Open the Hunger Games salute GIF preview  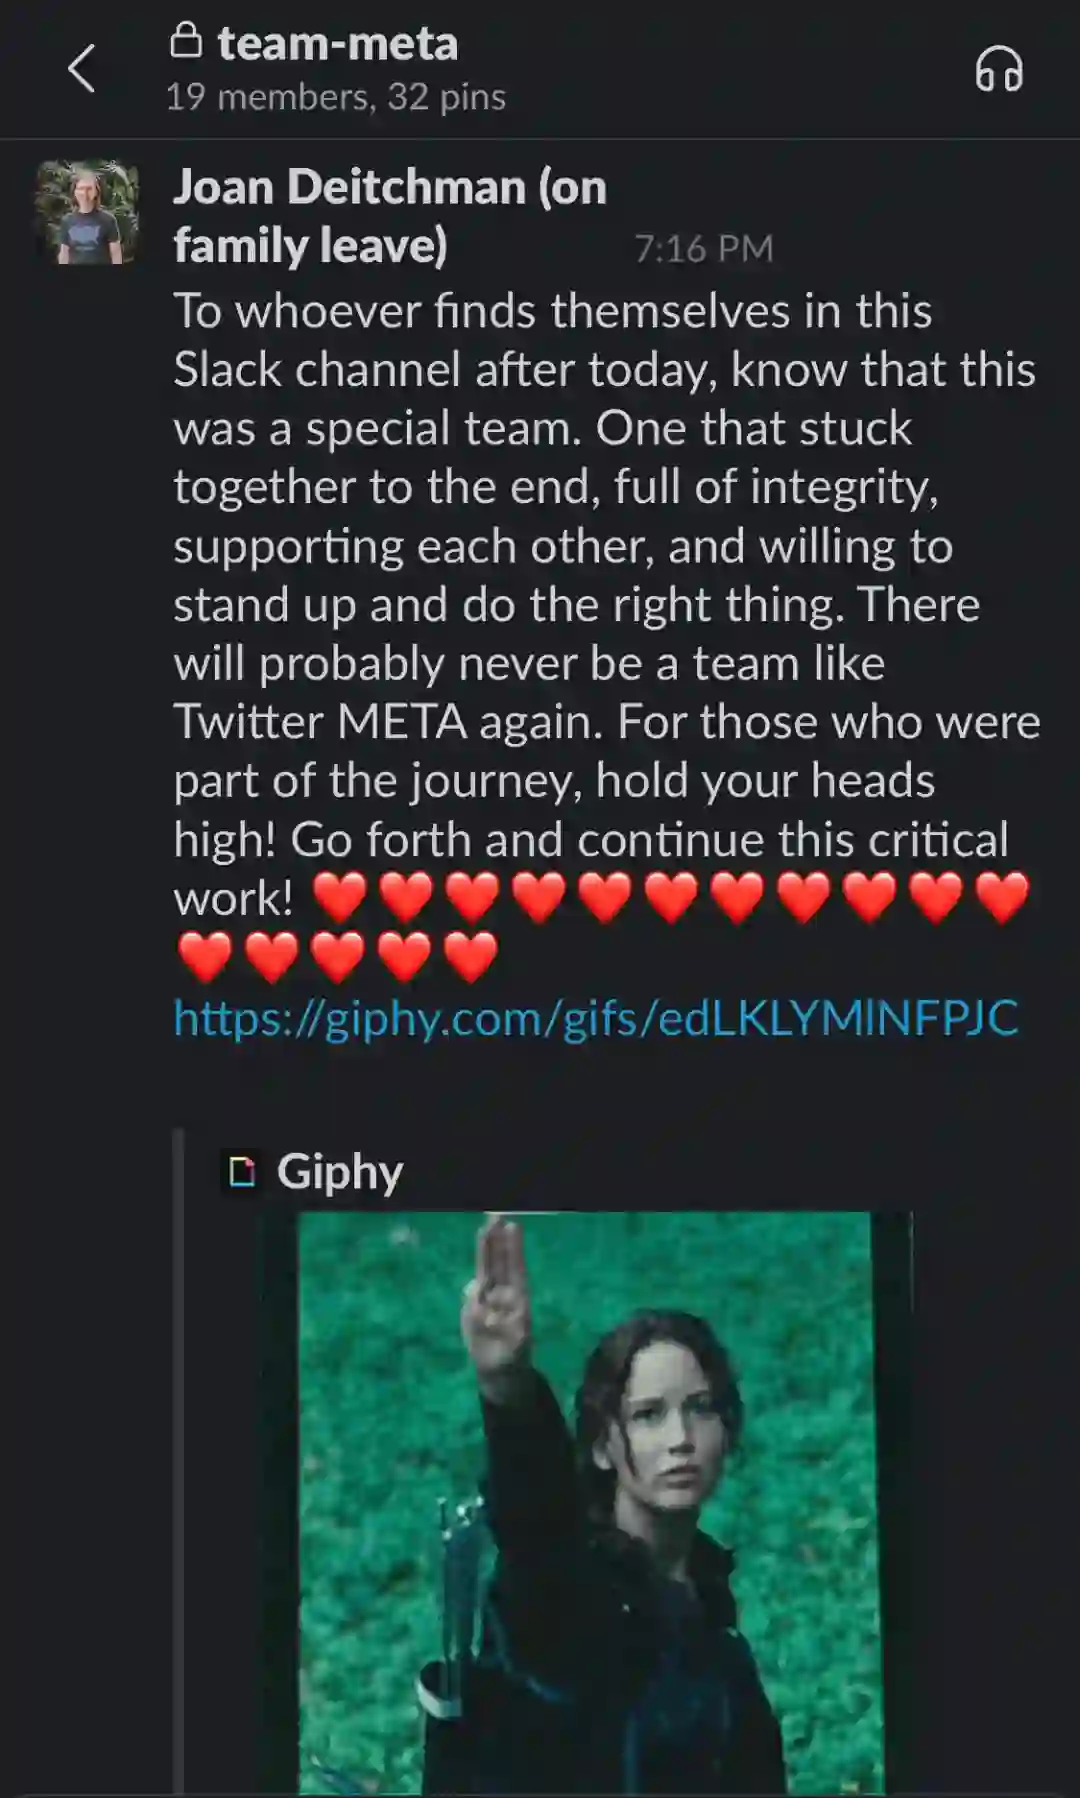pos(592,1502)
